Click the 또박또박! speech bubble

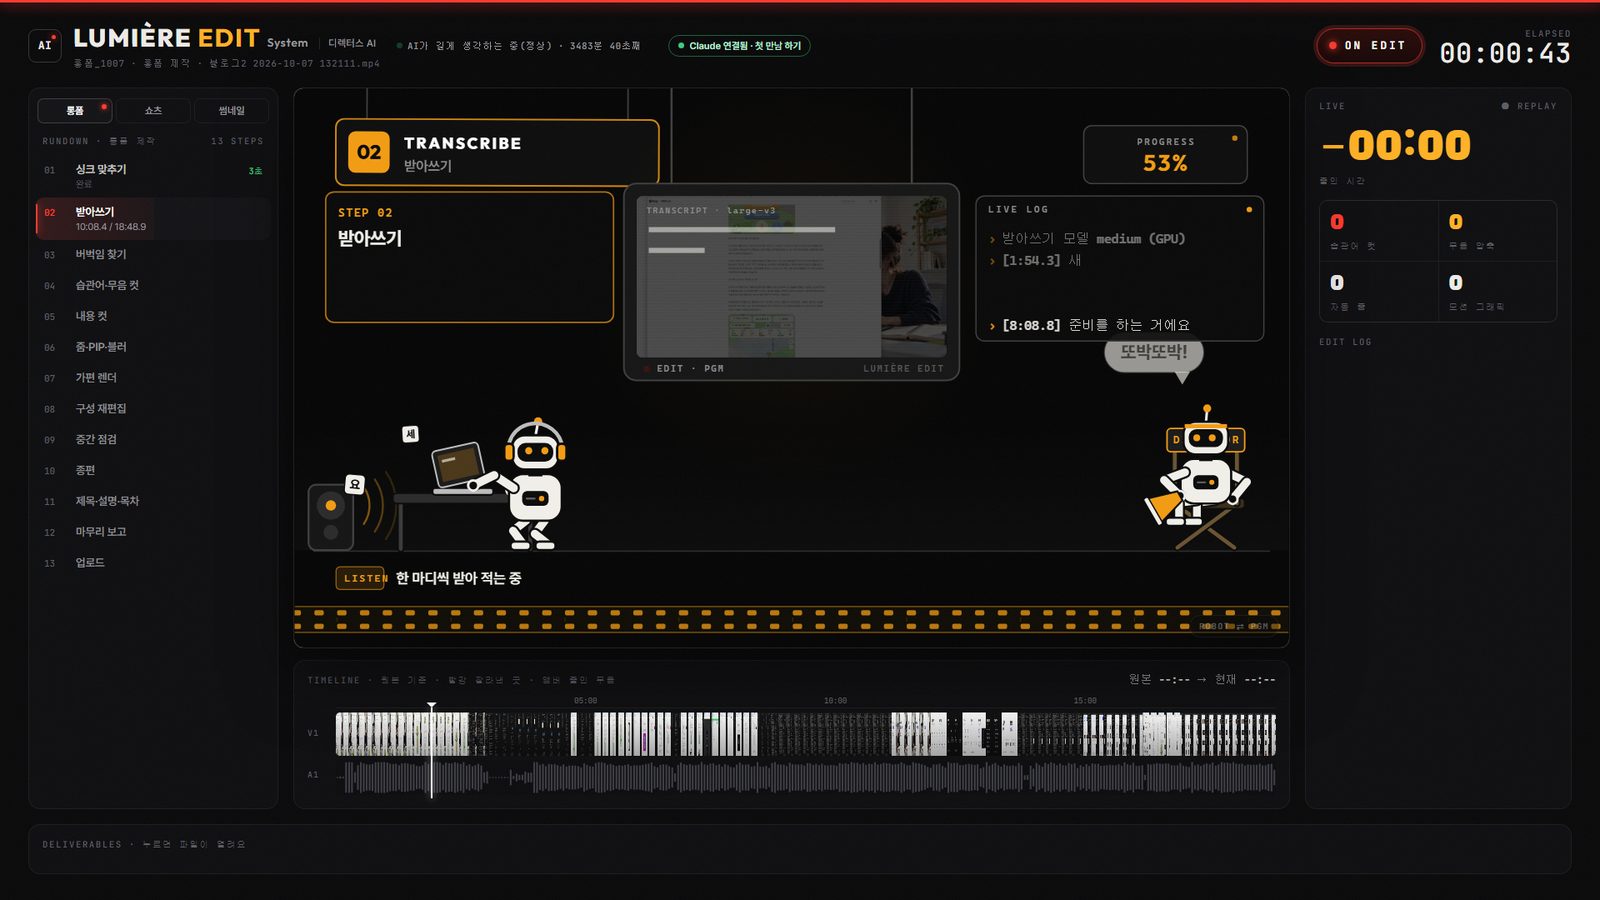pos(1154,353)
